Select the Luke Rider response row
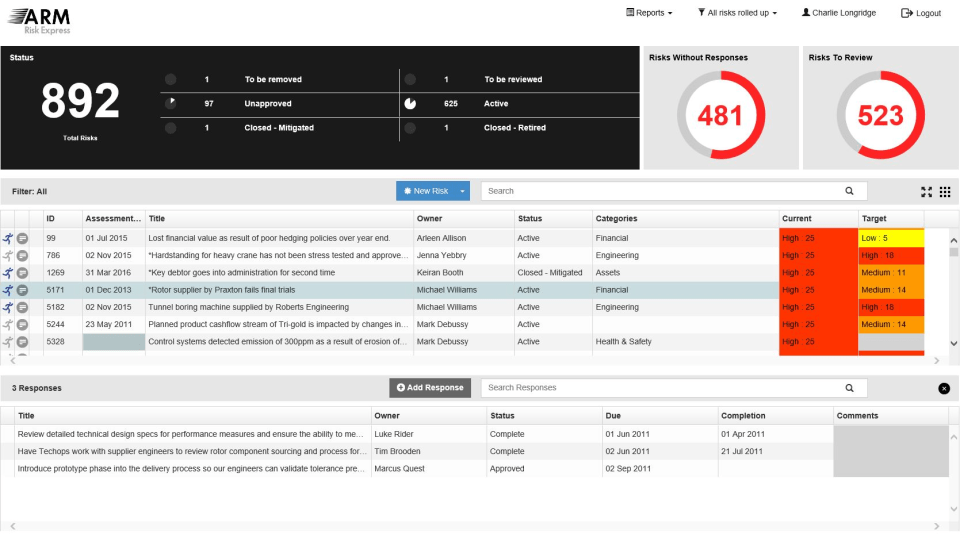Viewport: 960px width, 534px height. click(x=474, y=434)
